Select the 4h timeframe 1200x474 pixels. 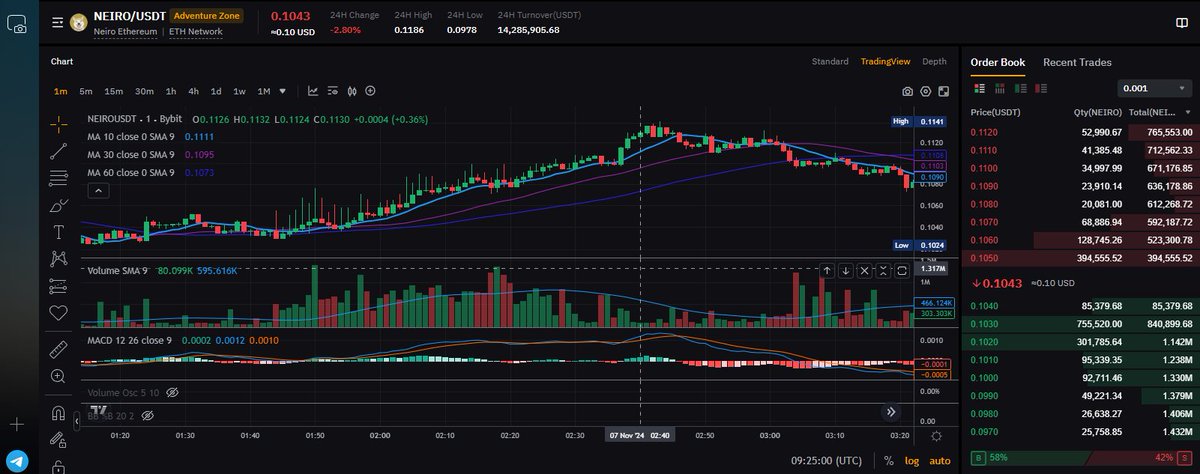(x=193, y=91)
